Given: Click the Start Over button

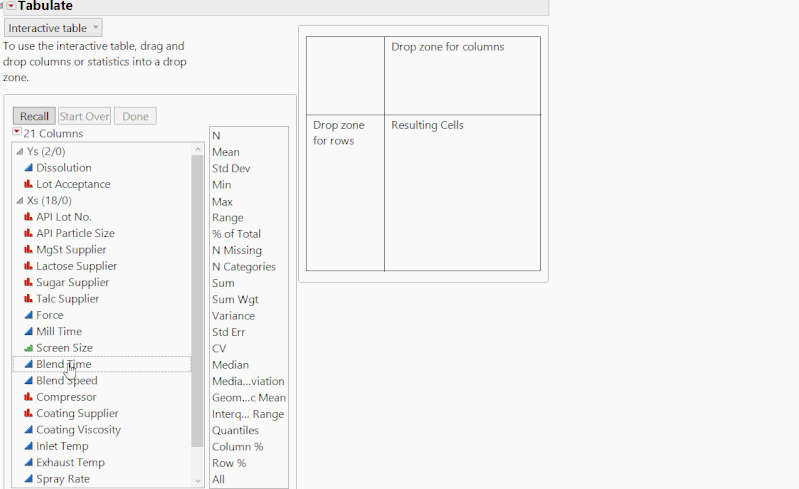Looking at the screenshot, I should 84,116.
